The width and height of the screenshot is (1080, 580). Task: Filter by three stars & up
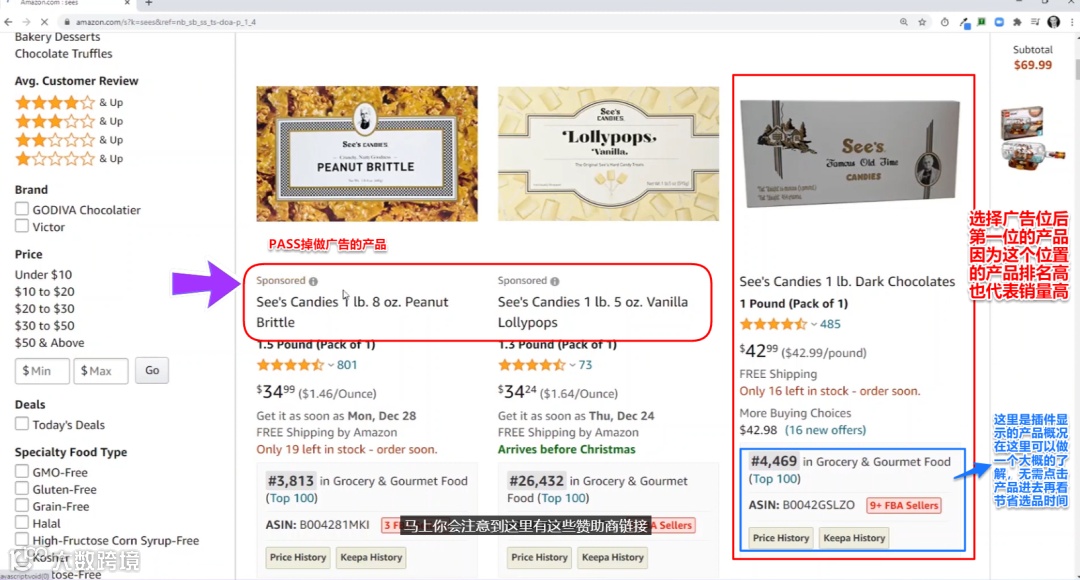coord(69,121)
